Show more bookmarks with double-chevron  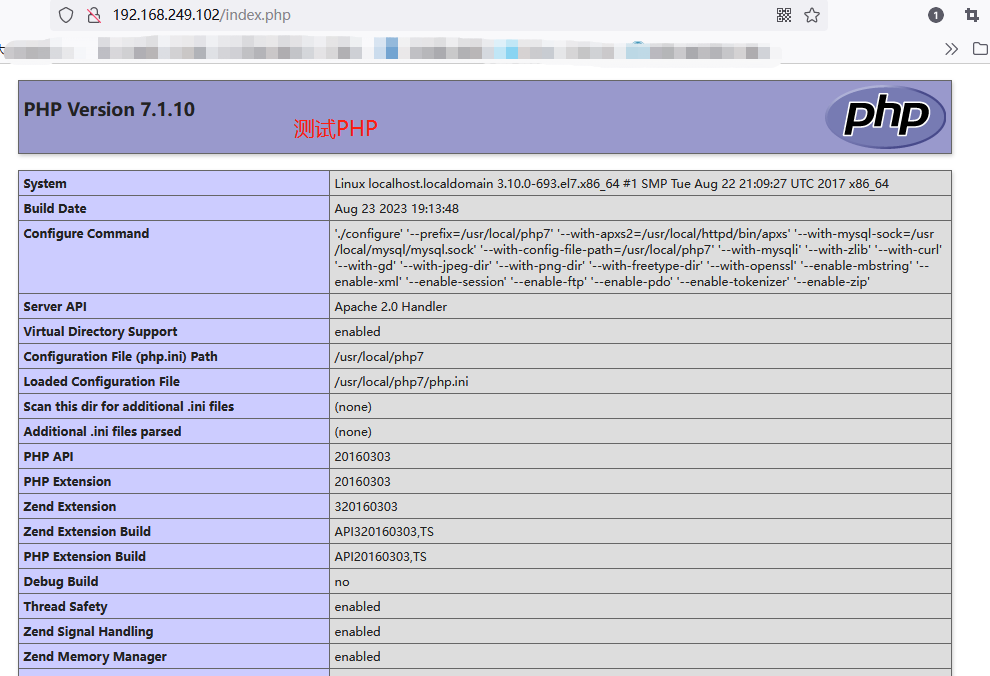[x=951, y=49]
